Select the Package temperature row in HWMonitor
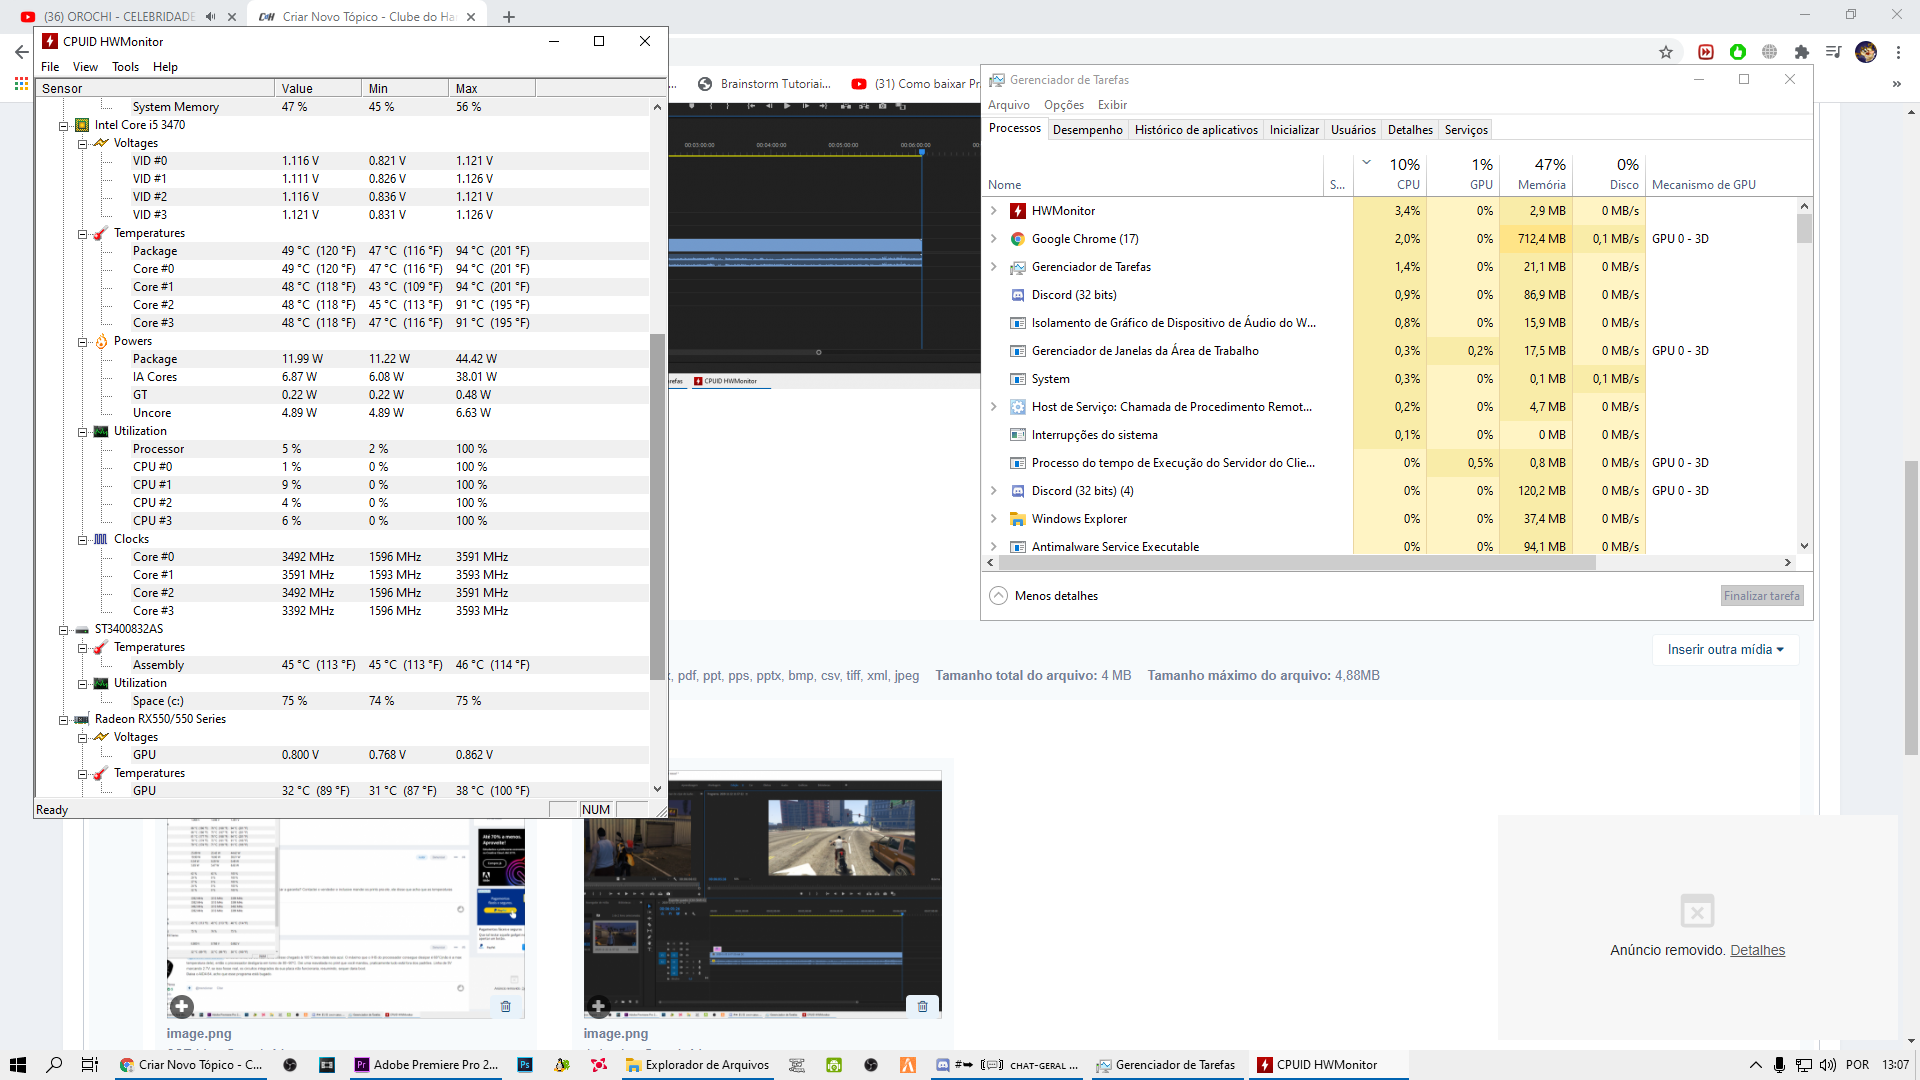 pyautogui.click(x=342, y=251)
